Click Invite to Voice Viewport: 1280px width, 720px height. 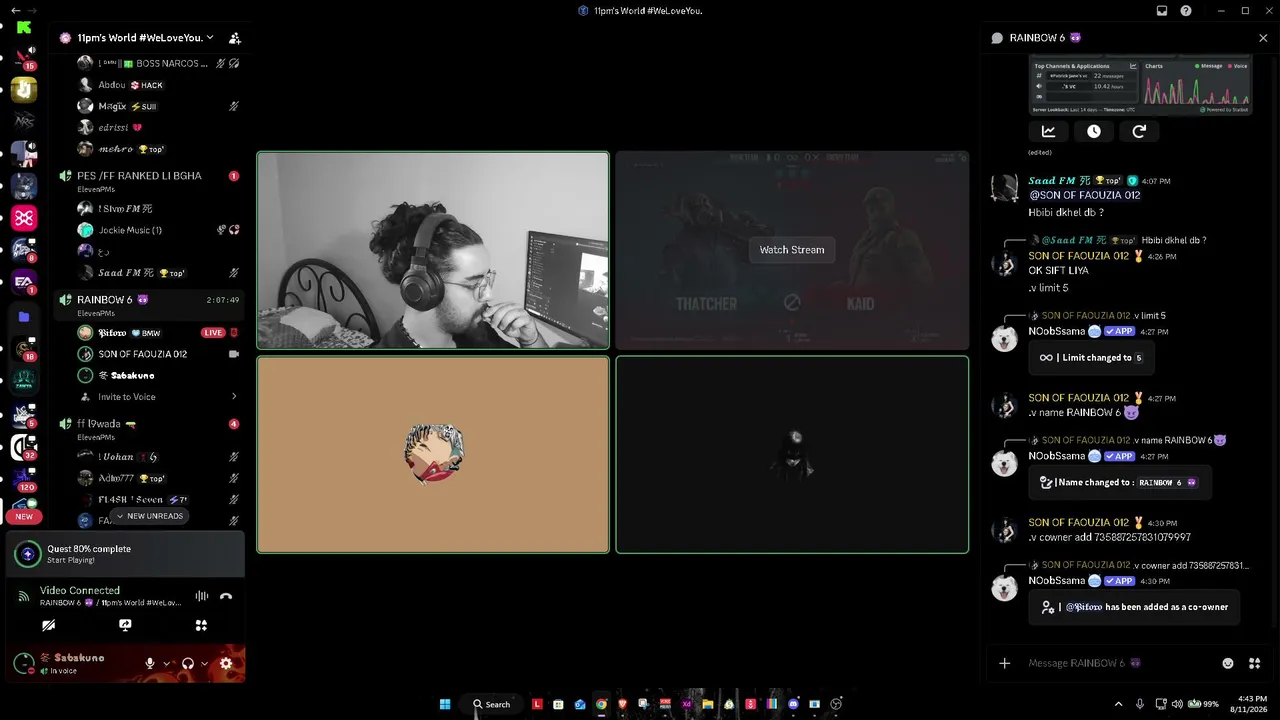pos(127,397)
